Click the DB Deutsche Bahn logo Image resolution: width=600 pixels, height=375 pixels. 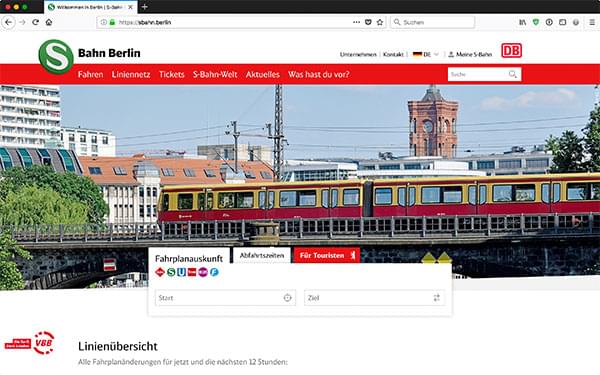click(x=511, y=51)
